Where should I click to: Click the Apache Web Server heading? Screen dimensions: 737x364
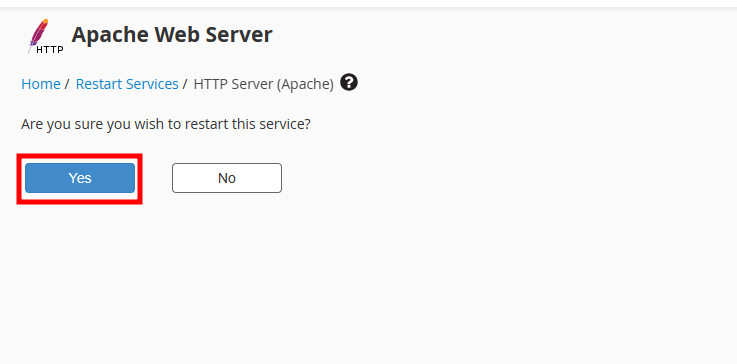[x=172, y=35]
